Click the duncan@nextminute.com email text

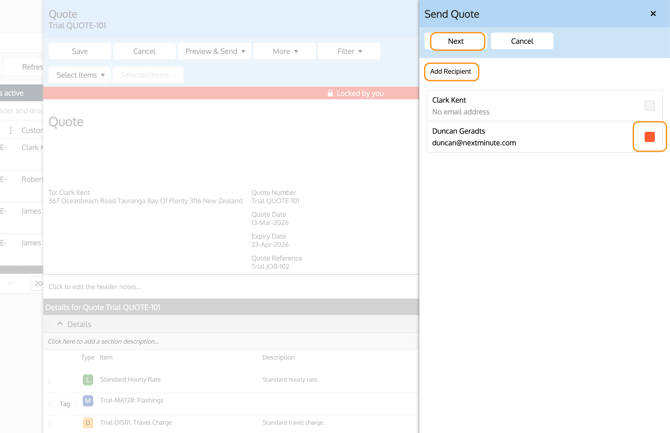474,143
